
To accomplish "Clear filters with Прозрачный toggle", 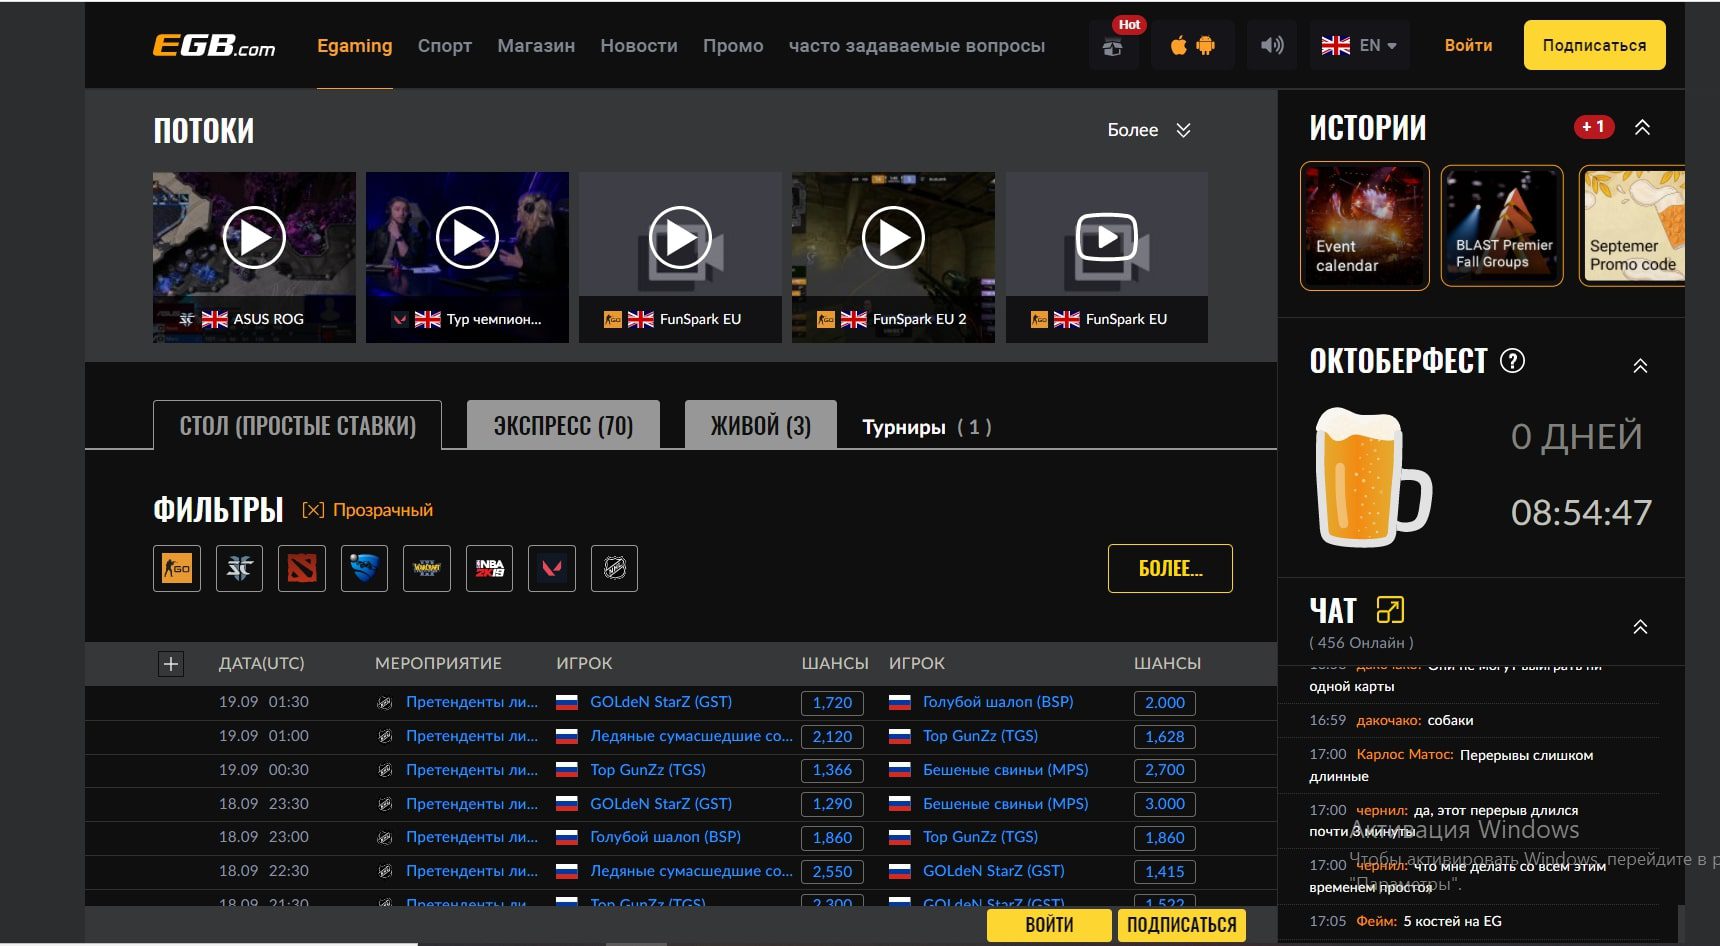I will (x=368, y=510).
